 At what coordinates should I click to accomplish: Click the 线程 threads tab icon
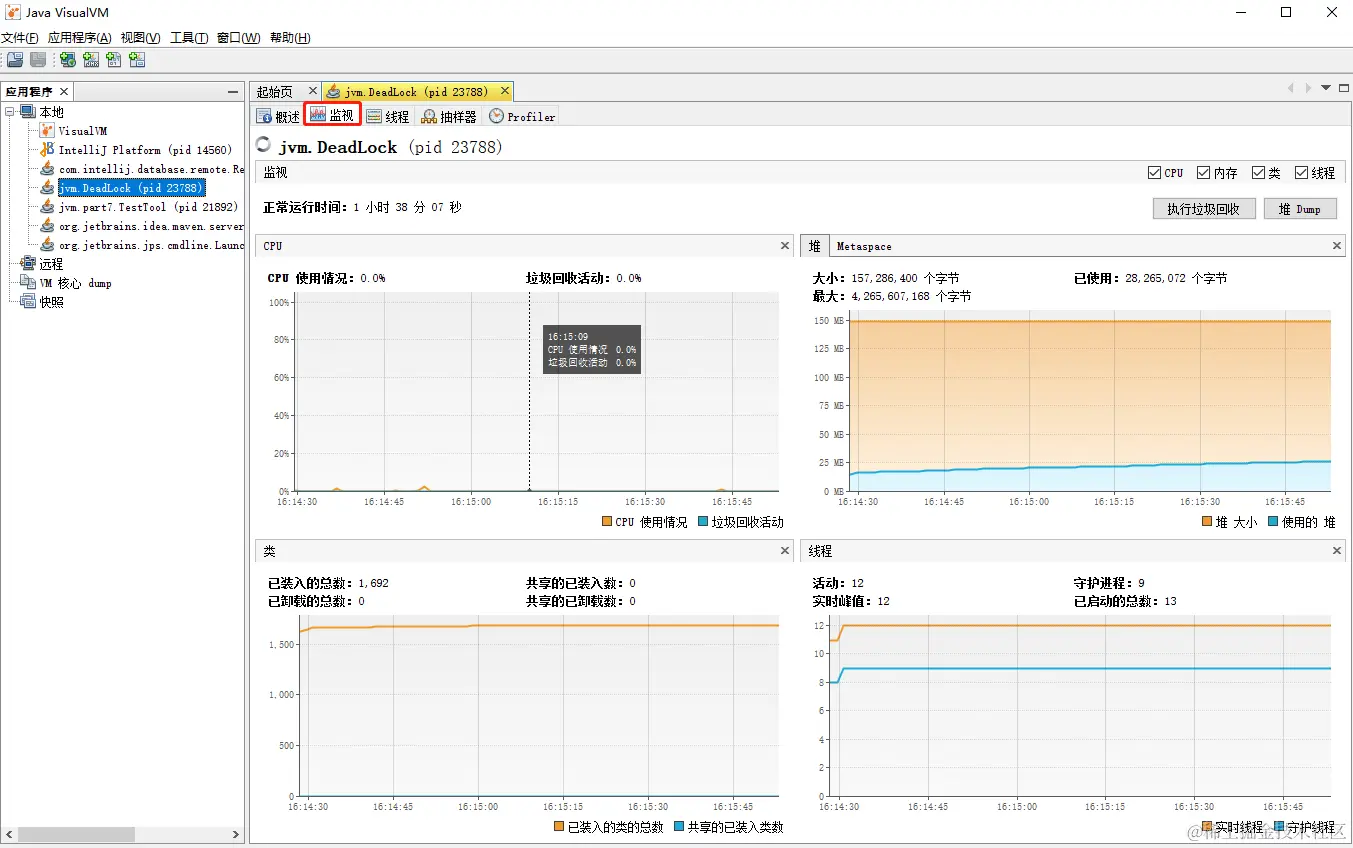click(374, 116)
